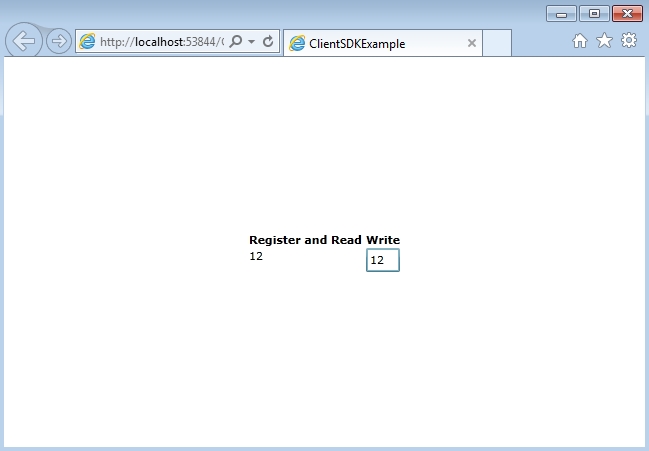The width and height of the screenshot is (649, 451).
Task: Minimize the browser window
Action: pyautogui.click(x=560, y=13)
